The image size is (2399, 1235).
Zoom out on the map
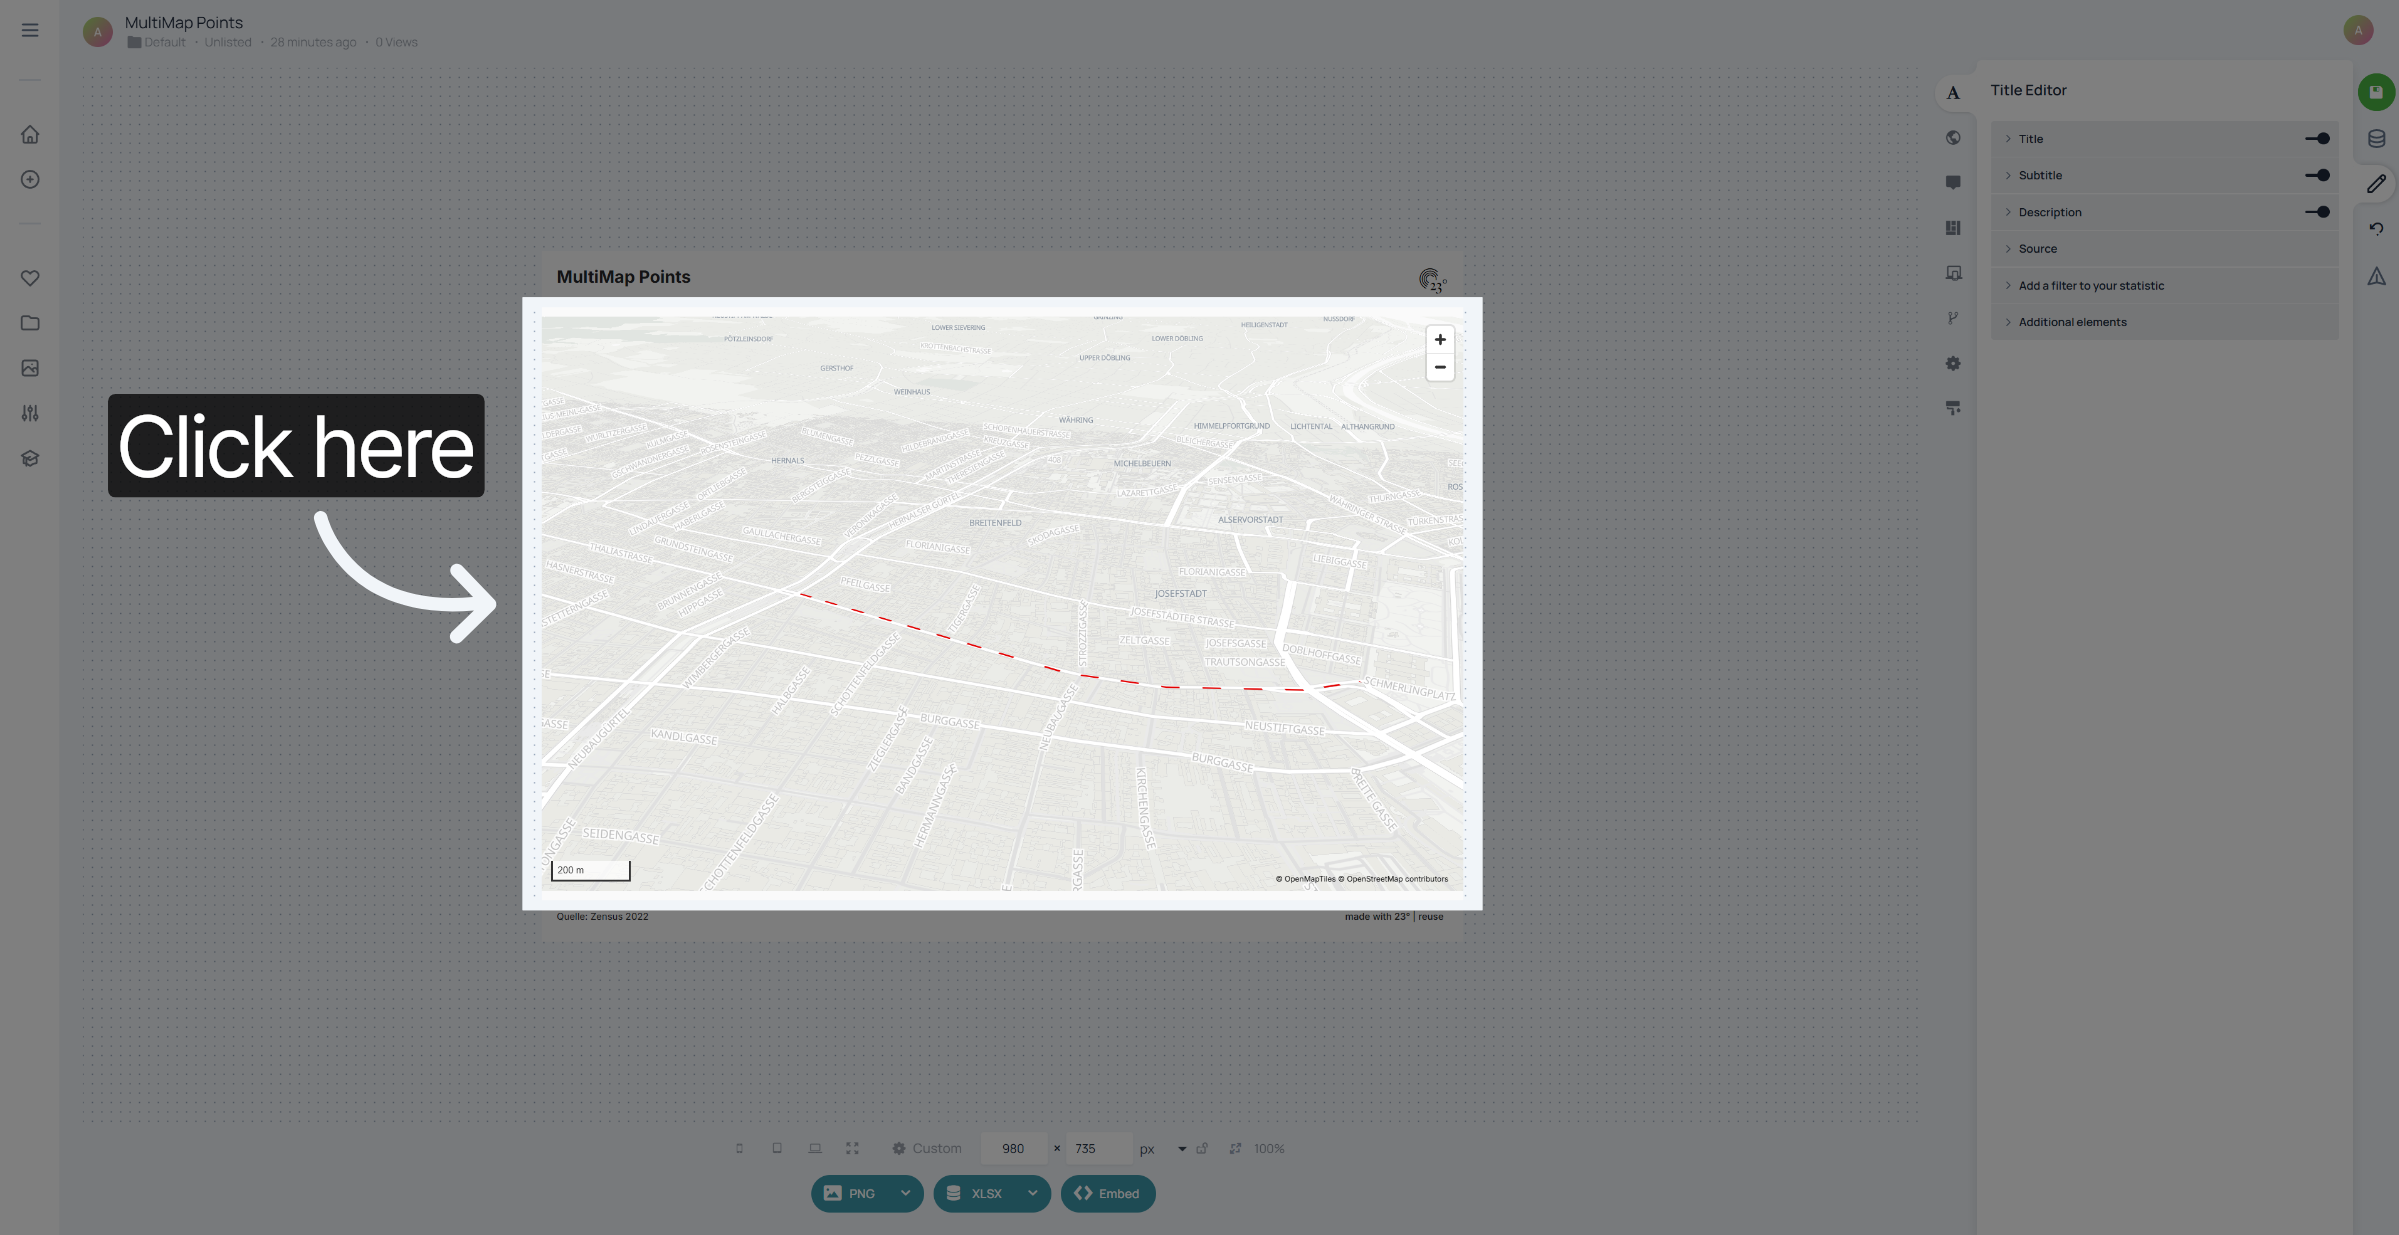[x=1440, y=367]
